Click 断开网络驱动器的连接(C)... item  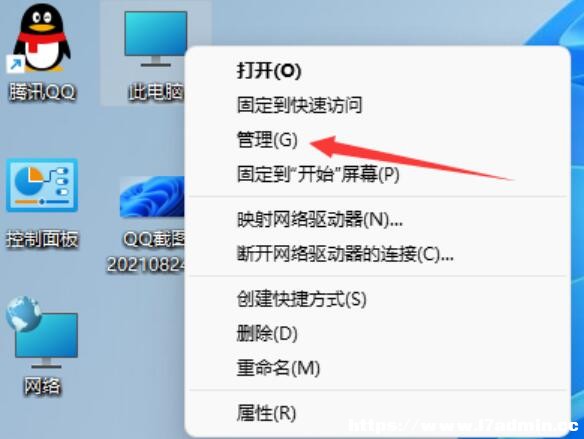(x=345, y=254)
